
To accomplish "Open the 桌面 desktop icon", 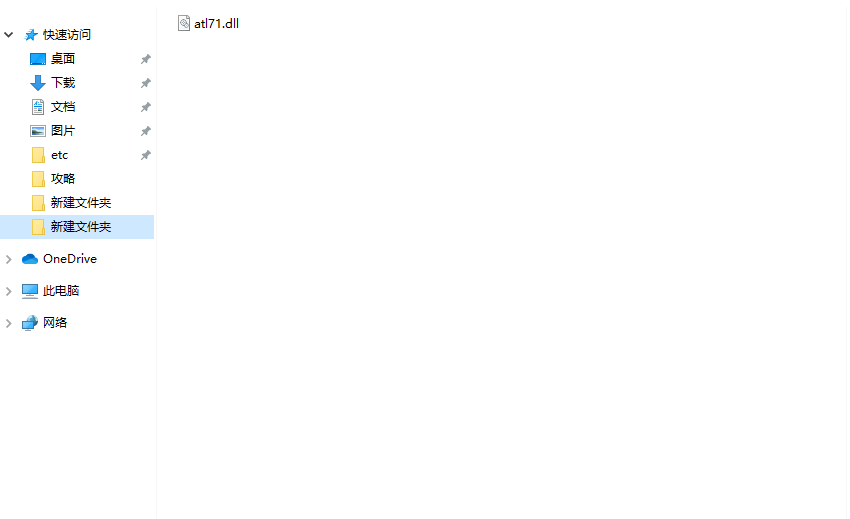I will click(x=37, y=59).
